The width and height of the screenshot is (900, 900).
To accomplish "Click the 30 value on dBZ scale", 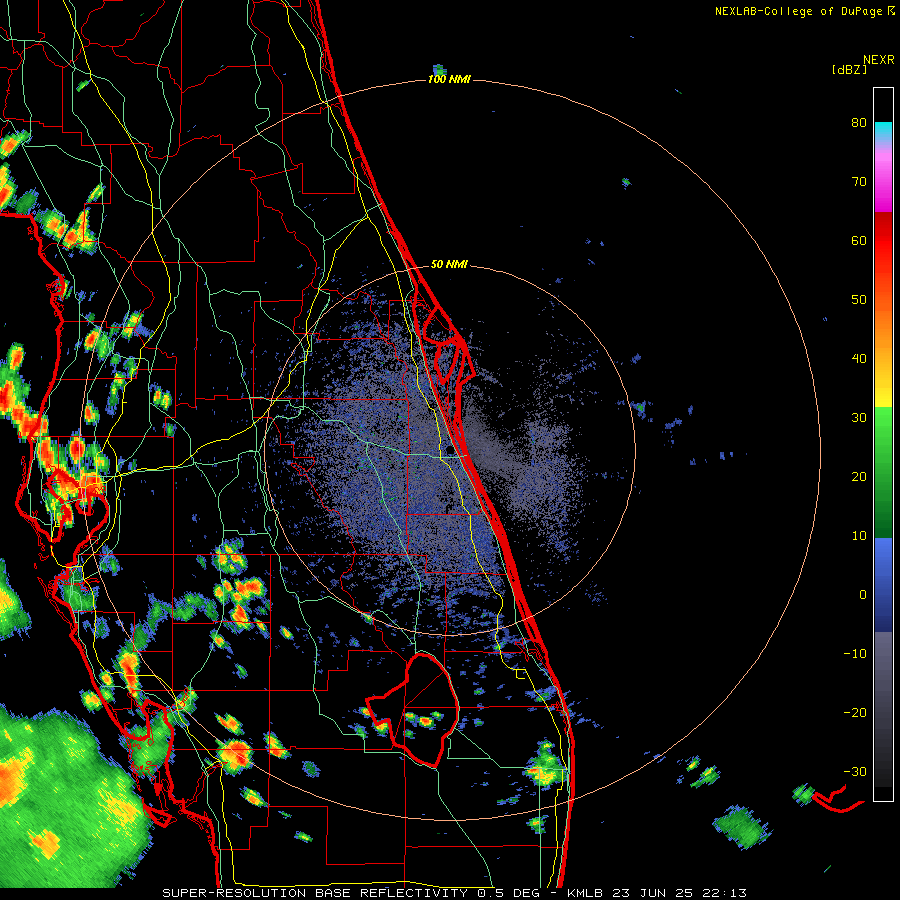I will coord(859,417).
